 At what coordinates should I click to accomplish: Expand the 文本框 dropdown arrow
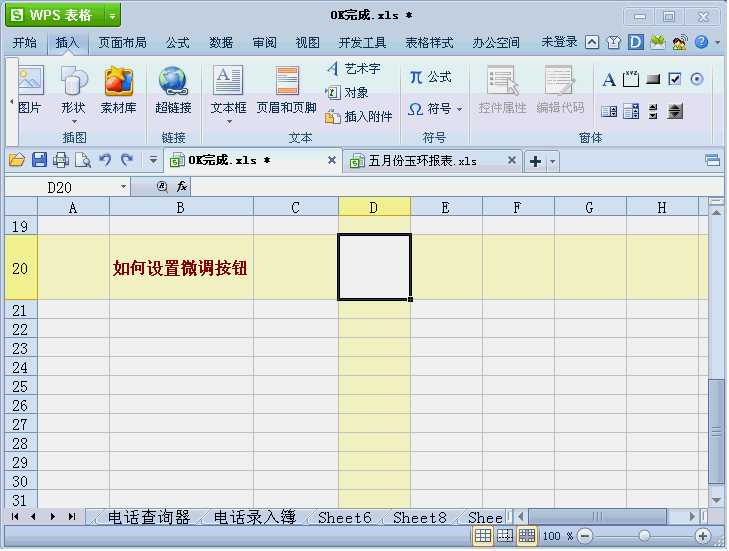229,122
